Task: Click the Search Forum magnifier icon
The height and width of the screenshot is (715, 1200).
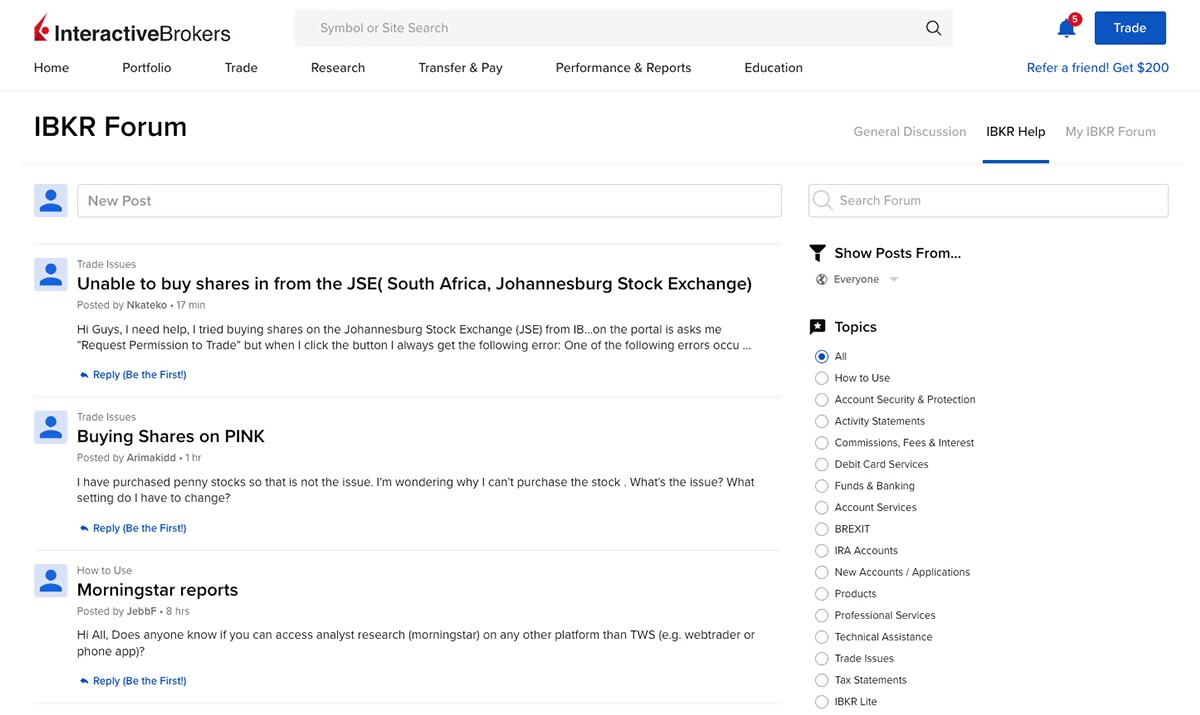Action: pos(823,200)
